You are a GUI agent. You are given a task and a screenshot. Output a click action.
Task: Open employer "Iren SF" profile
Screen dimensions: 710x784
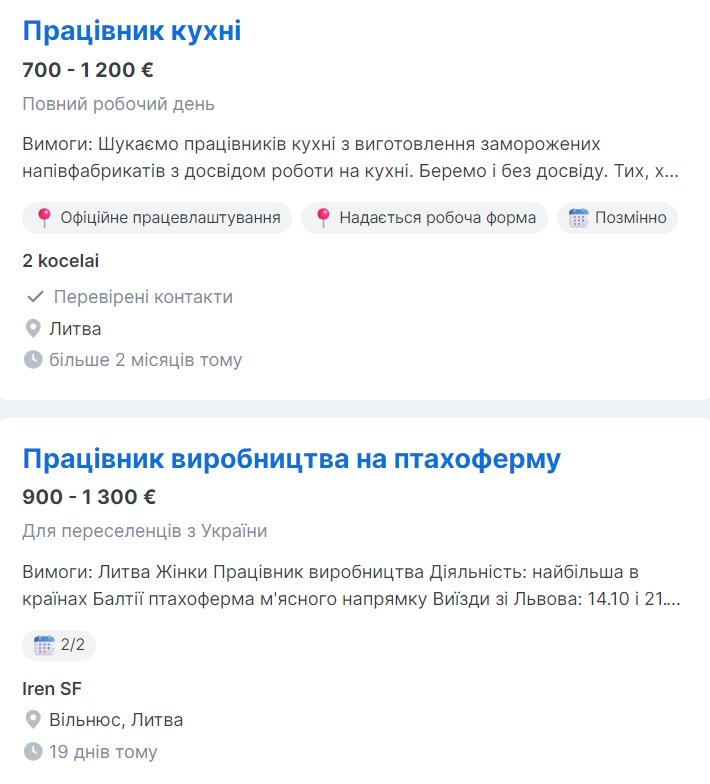click(52, 689)
